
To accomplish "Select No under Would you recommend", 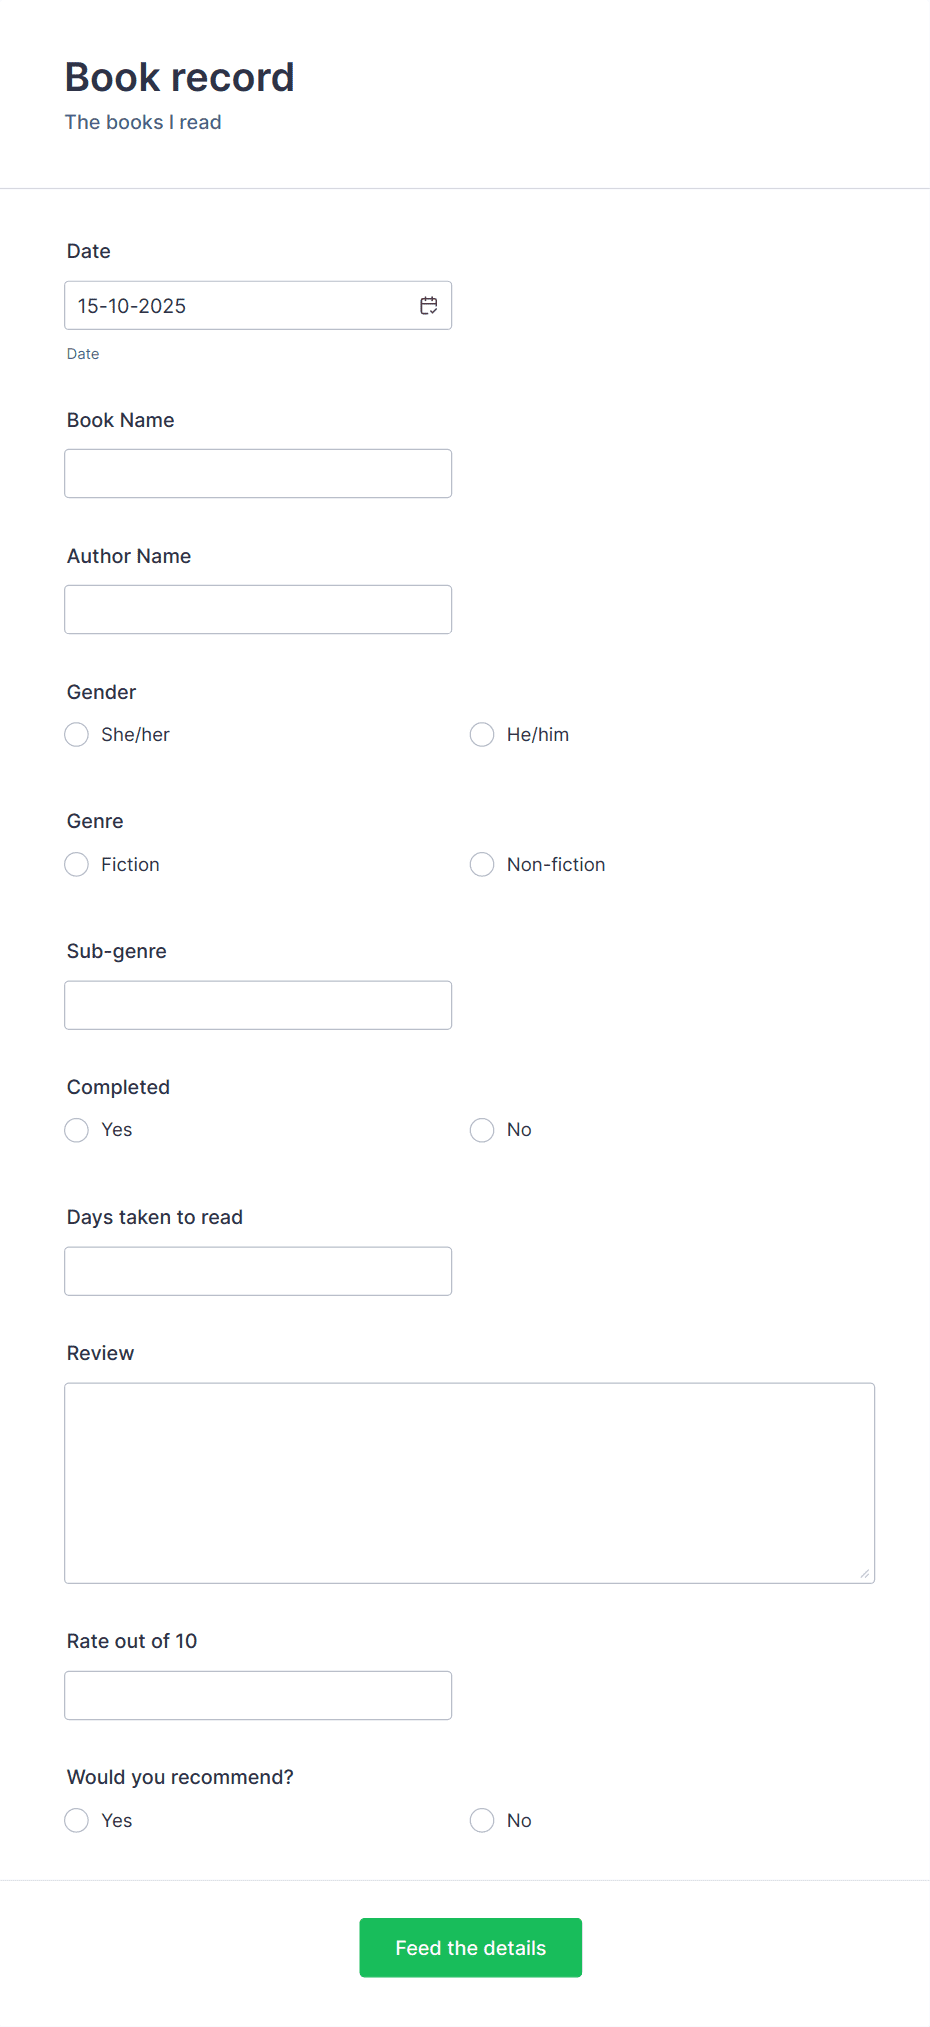I will tap(482, 1820).
